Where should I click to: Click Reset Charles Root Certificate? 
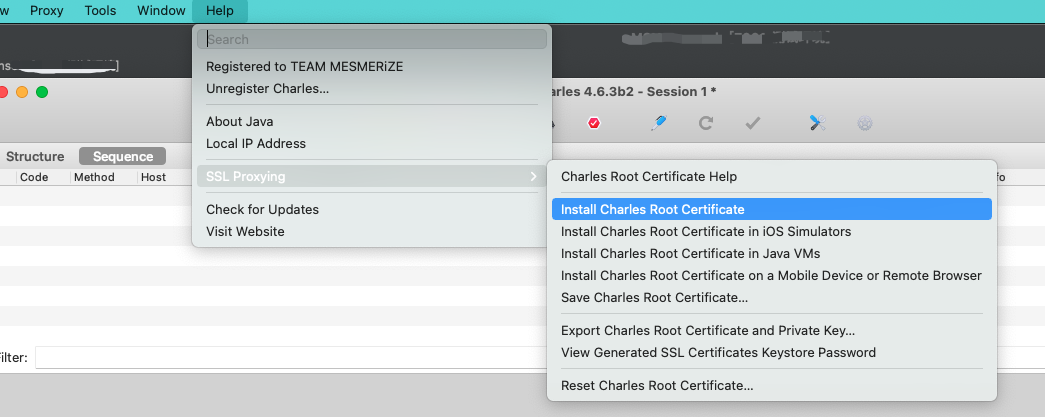[x=657, y=386]
